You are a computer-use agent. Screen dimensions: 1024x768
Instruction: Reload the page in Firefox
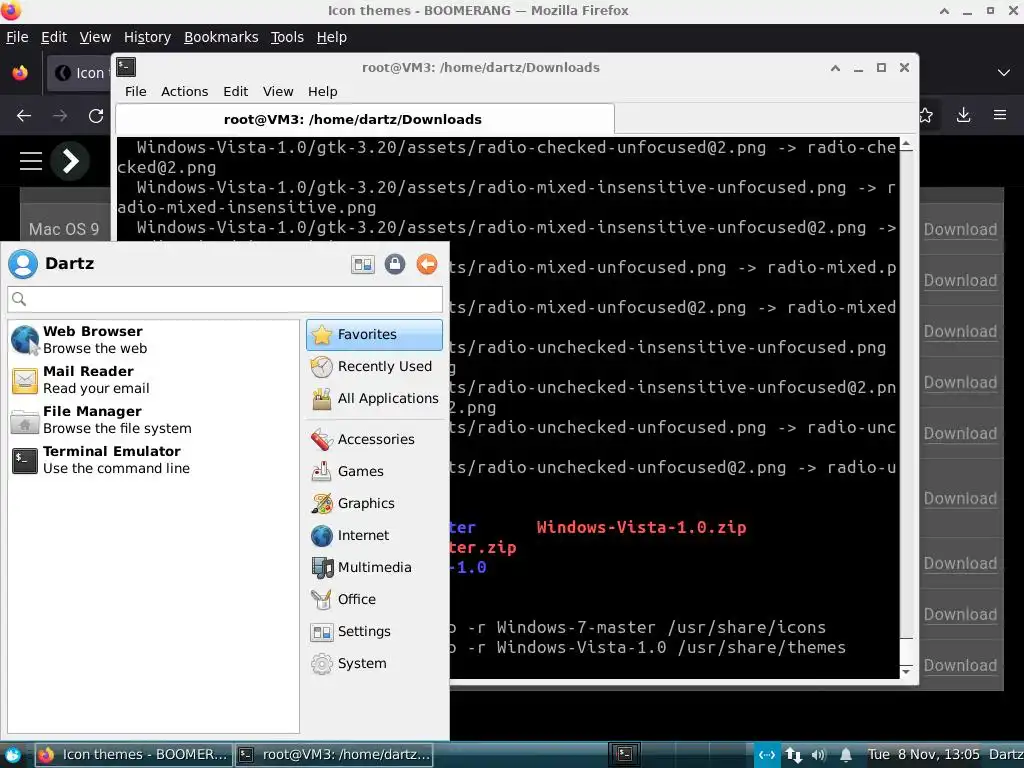[96, 116]
